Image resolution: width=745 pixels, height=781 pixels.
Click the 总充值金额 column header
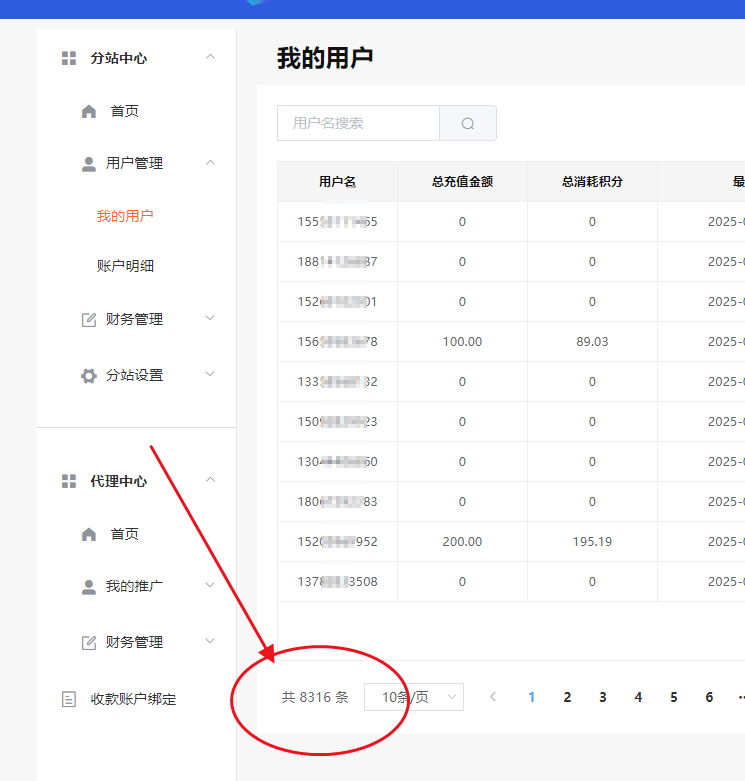pos(462,182)
